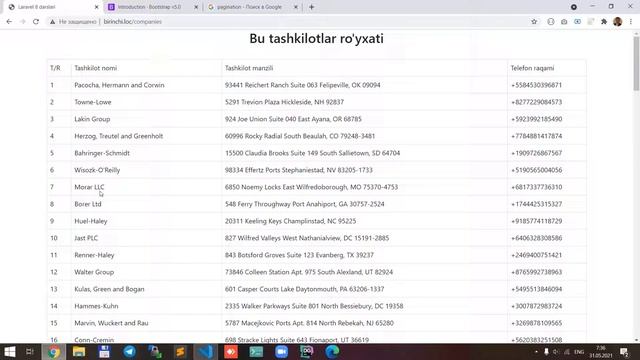Click the blue screen-recorder extension icon
Image resolution: width=640 pixels, height=360 pixels.
[x=577, y=22]
